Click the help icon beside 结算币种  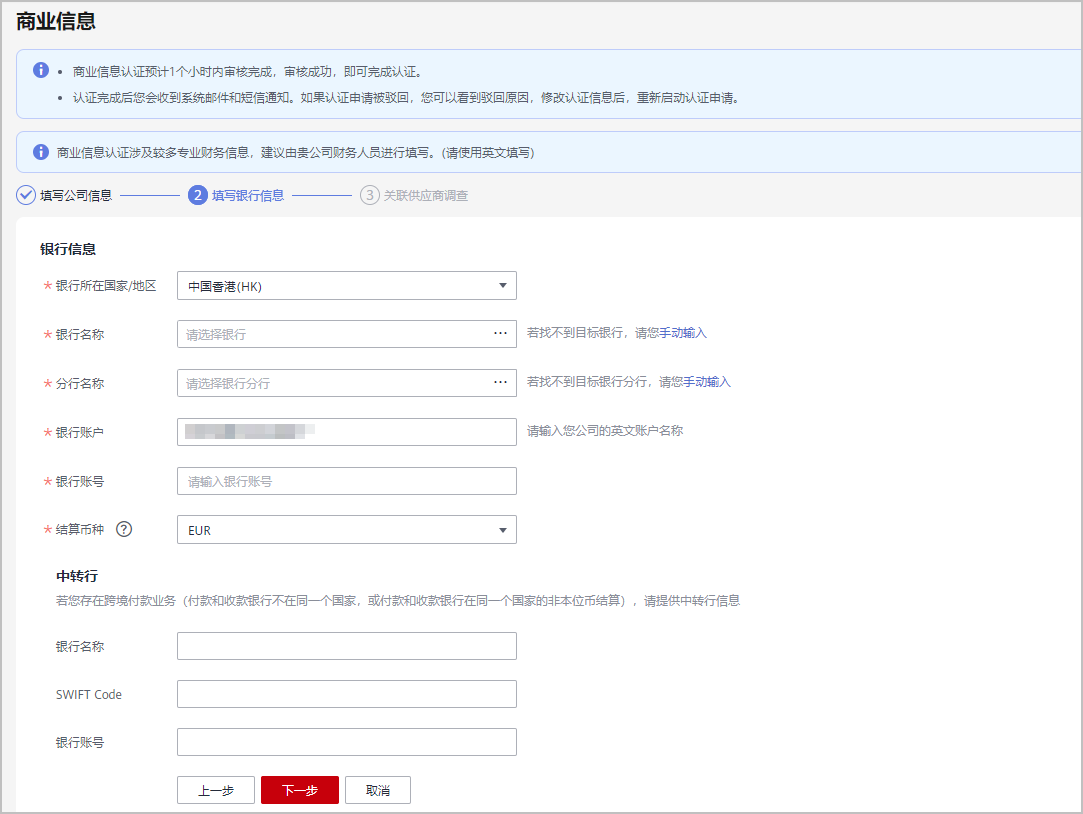click(124, 530)
